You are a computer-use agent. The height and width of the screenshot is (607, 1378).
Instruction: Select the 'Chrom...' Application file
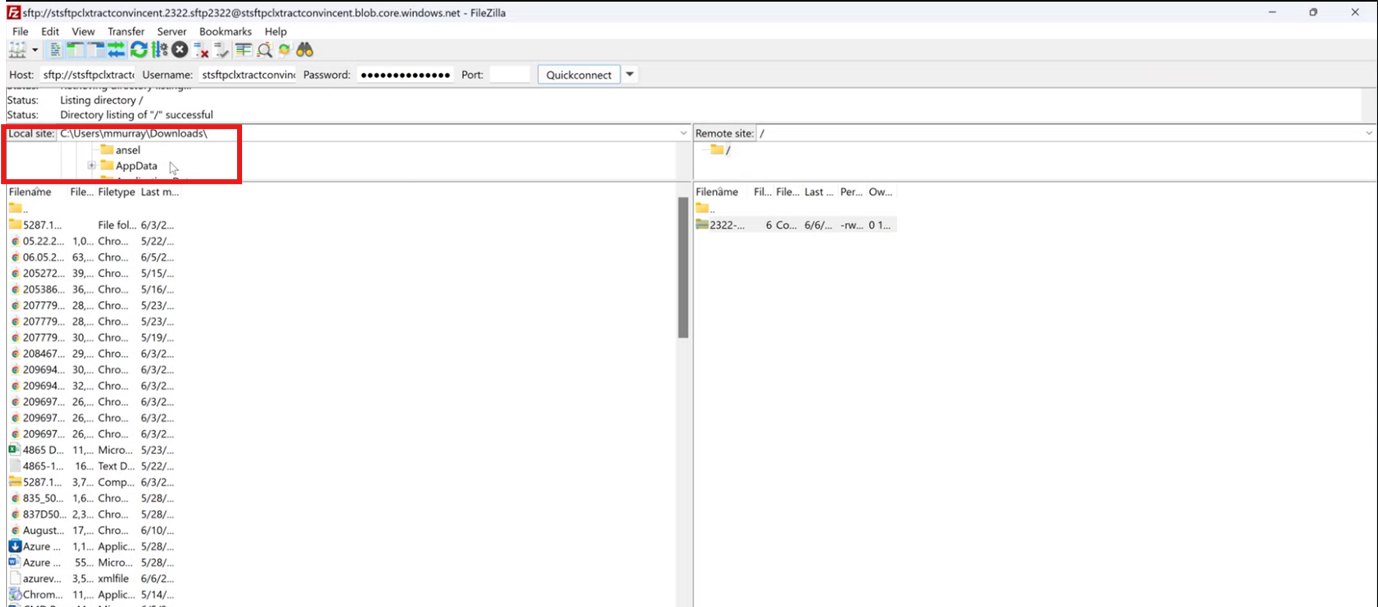tap(93, 595)
